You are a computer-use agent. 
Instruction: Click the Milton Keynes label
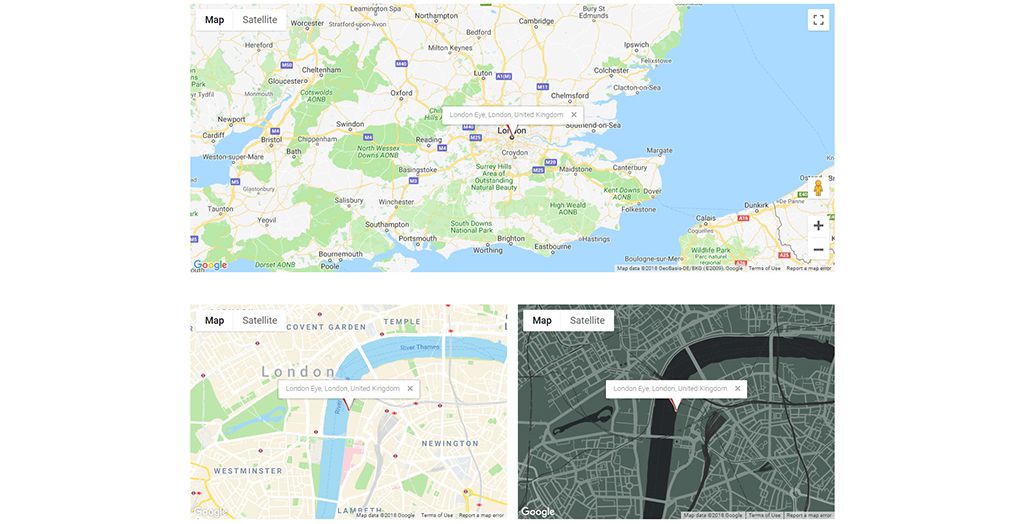click(x=450, y=48)
